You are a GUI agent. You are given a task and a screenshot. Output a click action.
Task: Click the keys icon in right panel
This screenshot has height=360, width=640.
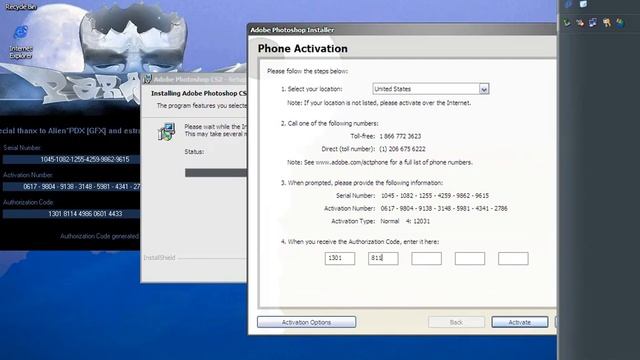[607, 22]
